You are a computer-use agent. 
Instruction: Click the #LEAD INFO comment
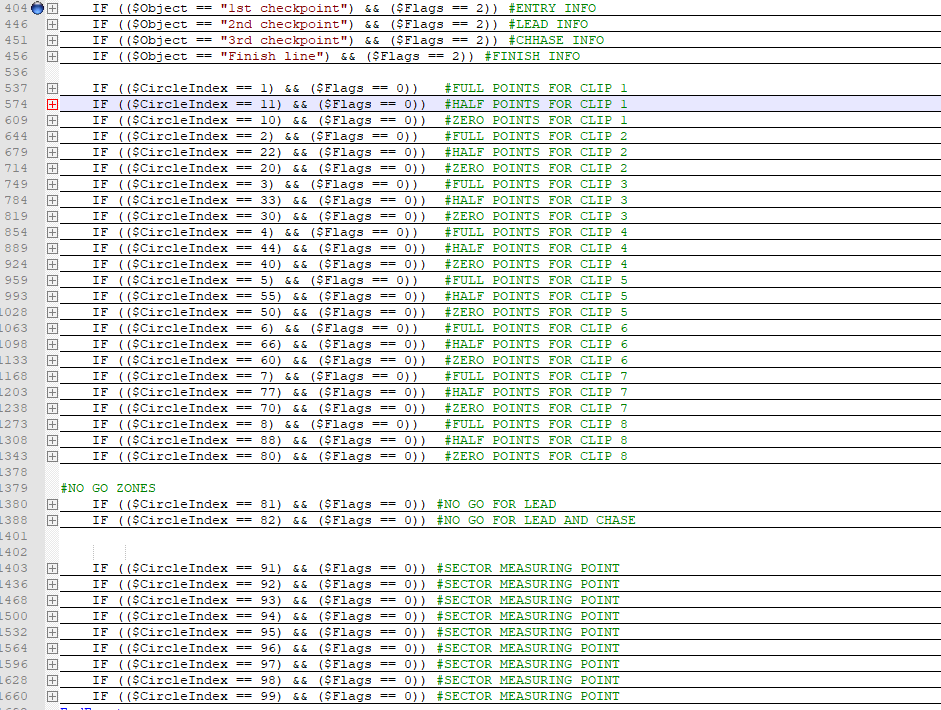click(x=548, y=25)
